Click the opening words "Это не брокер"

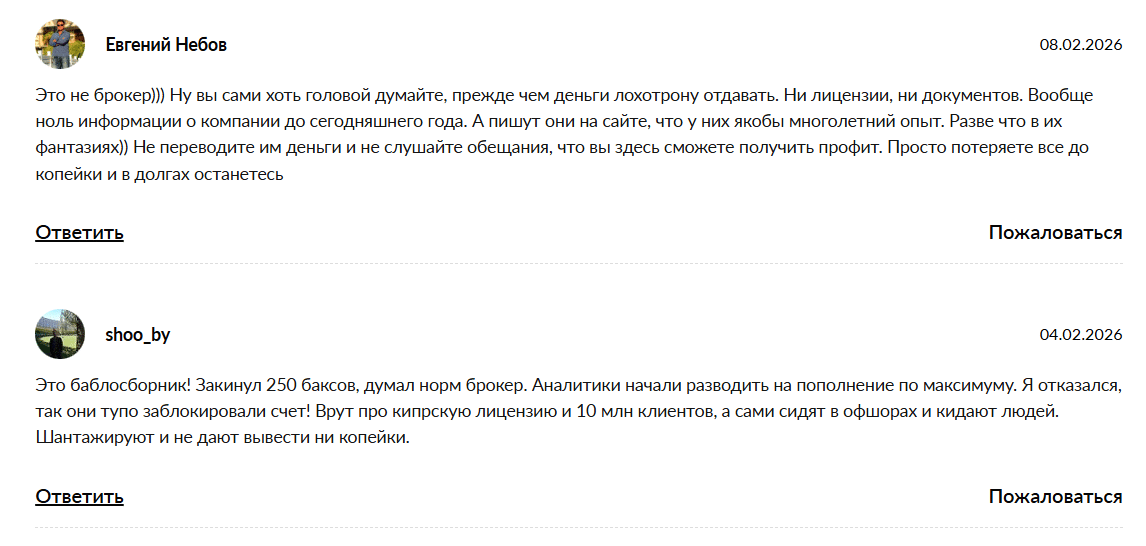pyautogui.click(x=92, y=96)
